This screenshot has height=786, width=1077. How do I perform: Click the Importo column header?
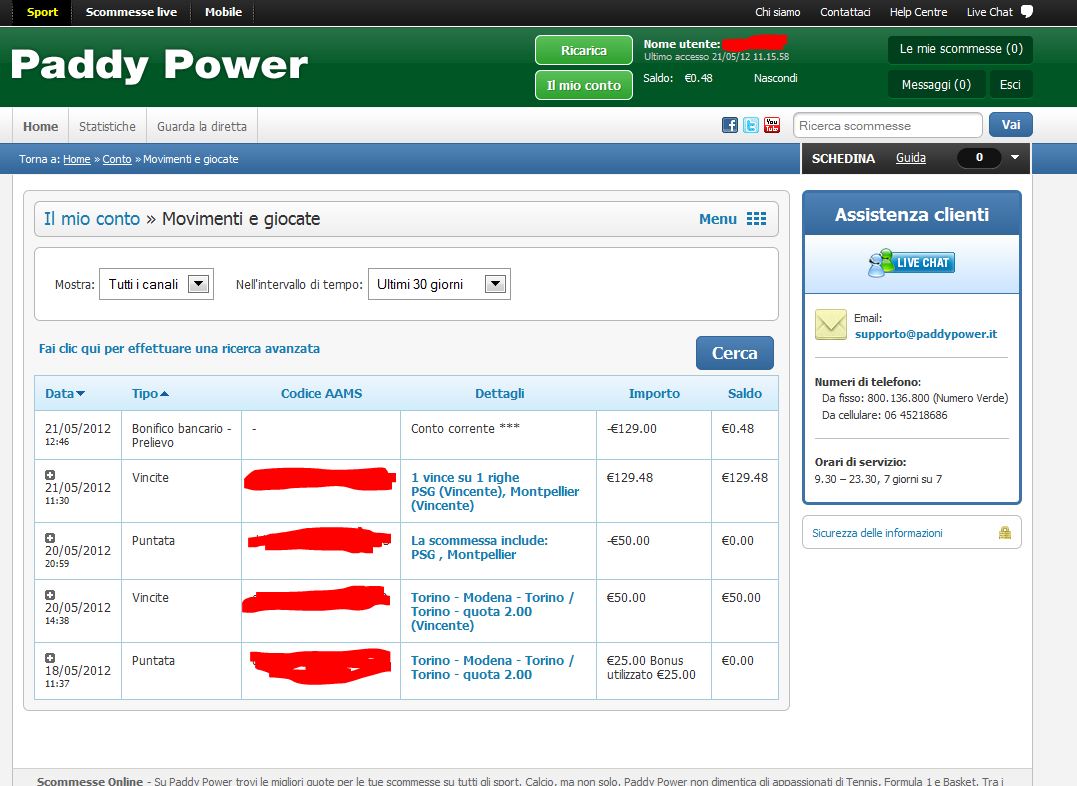(x=654, y=393)
